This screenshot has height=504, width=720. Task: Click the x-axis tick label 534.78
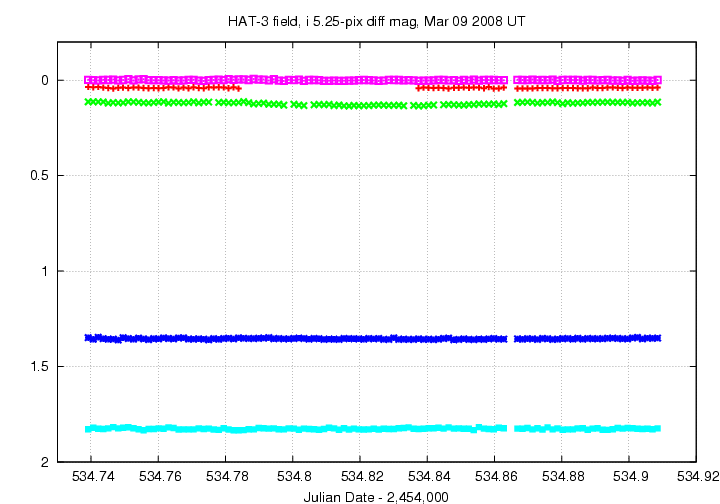point(227,476)
